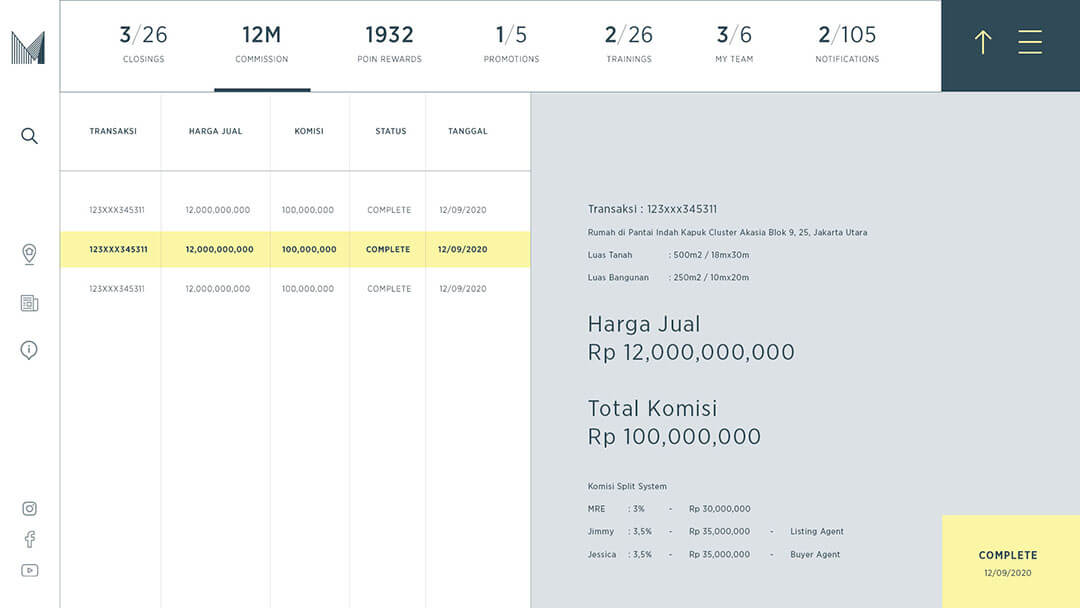The height and width of the screenshot is (608, 1080).
Task: Open the Trainings tab
Action: 628,45
